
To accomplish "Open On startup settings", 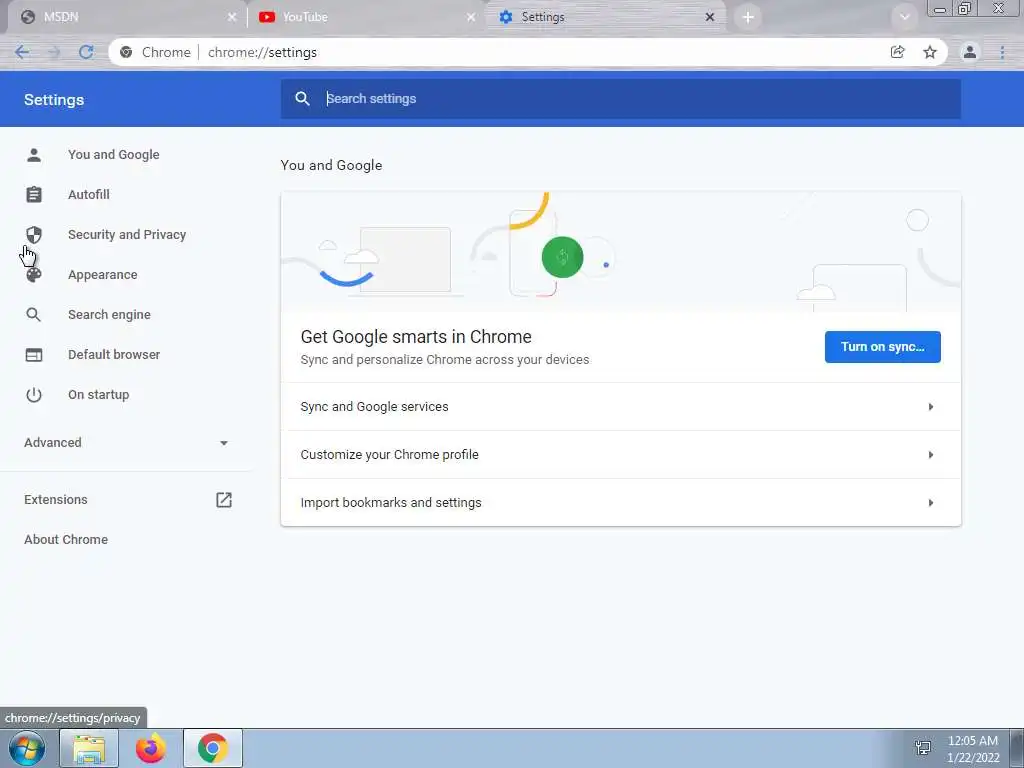I will tap(99, 394).
